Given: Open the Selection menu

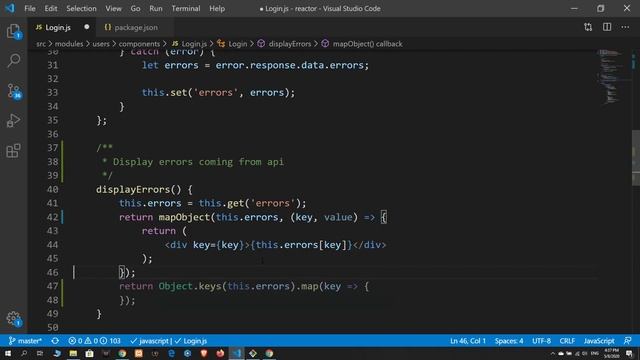Looking at the screenshot, I should [81, 8].
